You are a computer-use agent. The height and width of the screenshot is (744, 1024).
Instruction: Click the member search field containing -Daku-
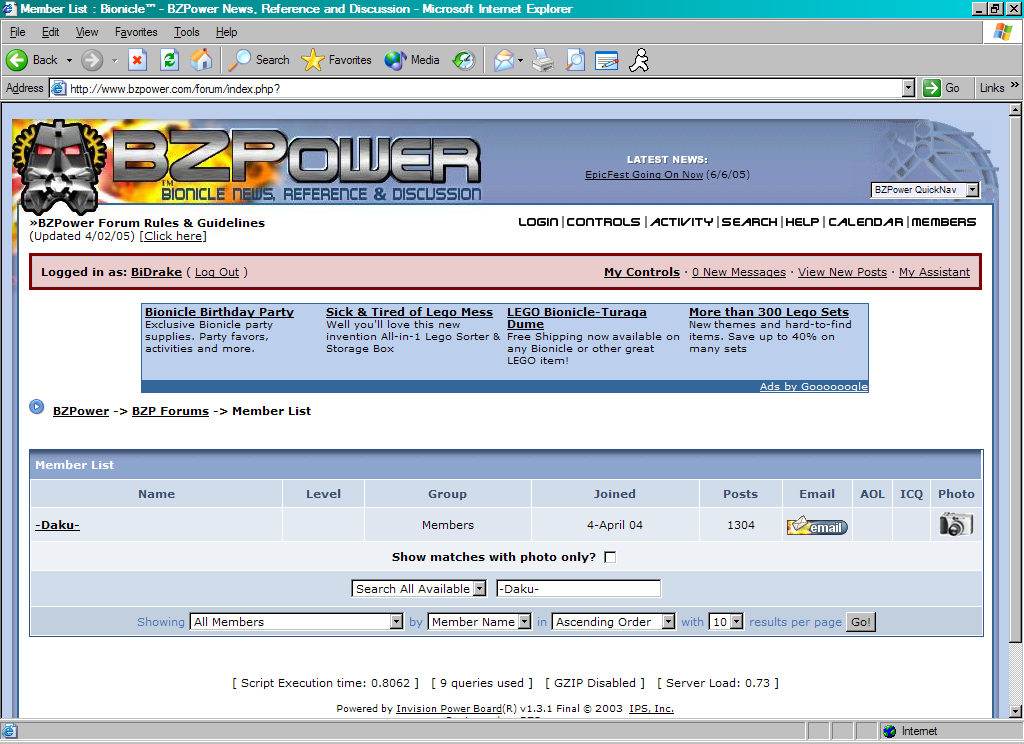point(579,589)
